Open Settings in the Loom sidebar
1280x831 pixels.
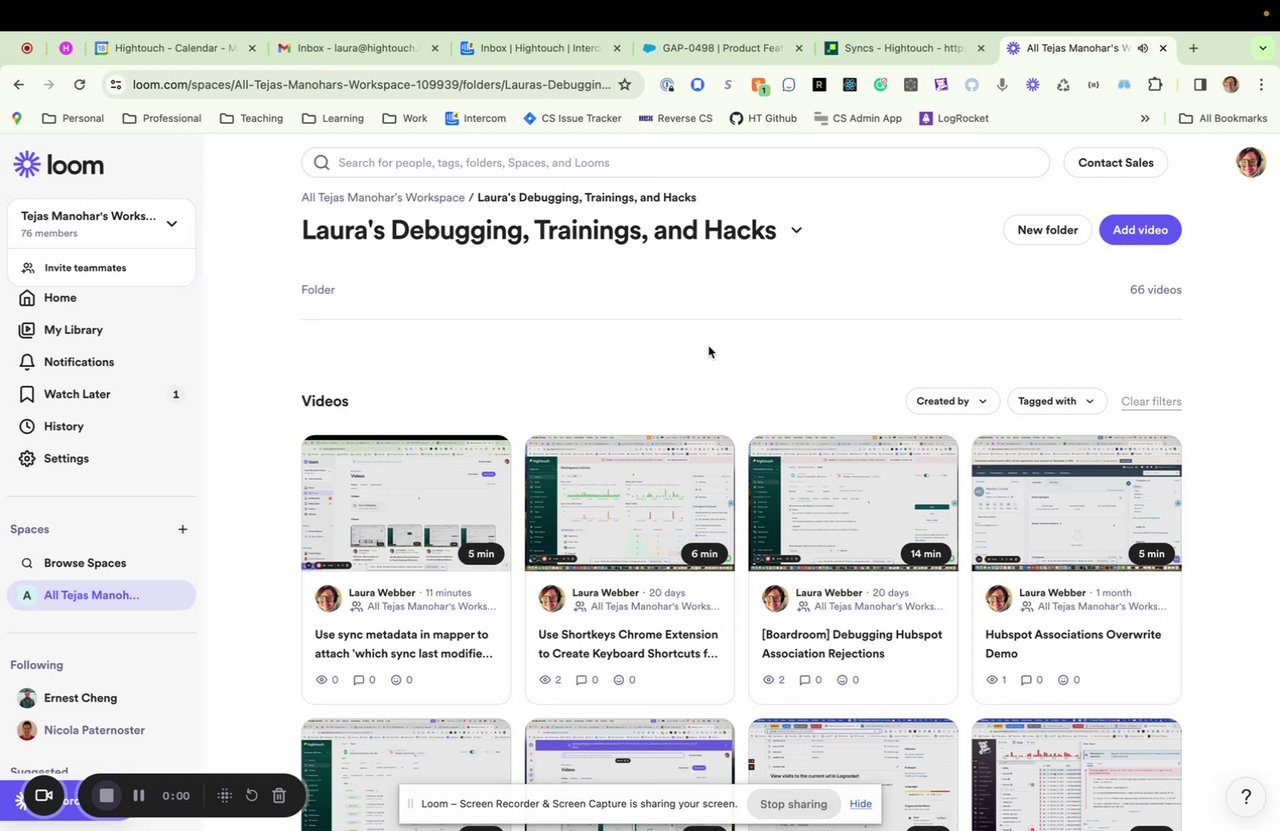click(x=66, y=458)
